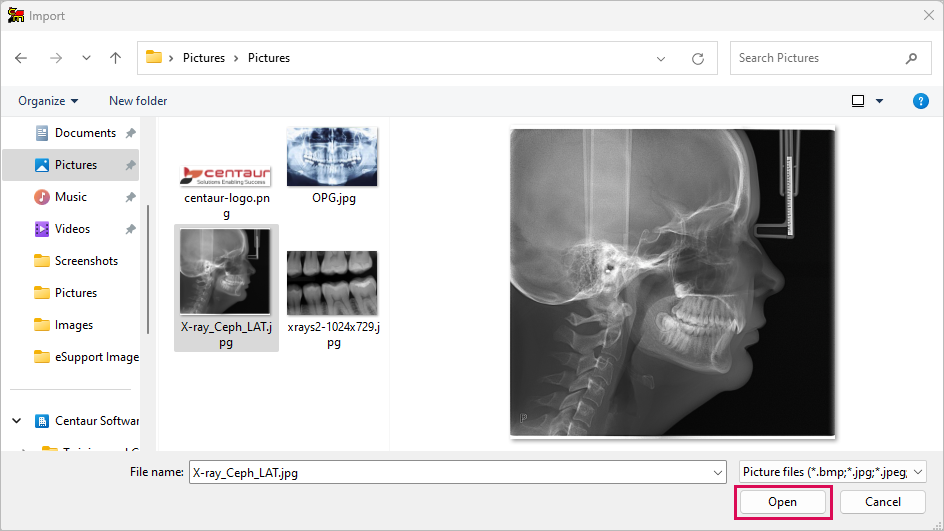Open the Organize menu
The height and width of the screenshot is (531, 944).
(x=48, y=101)
